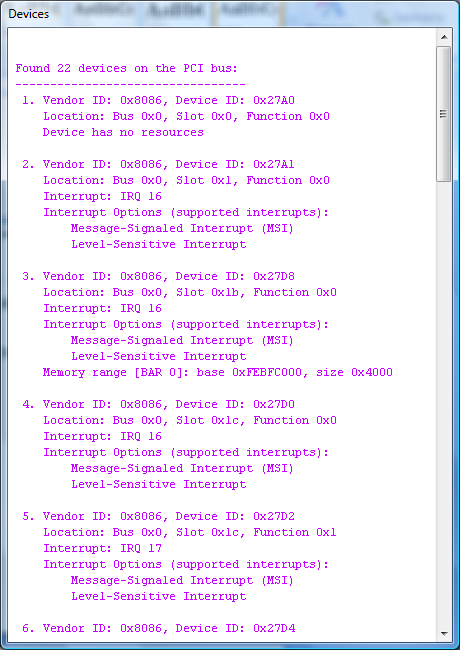Click the dashed separator line under the heading
The image size is (460, 650).
131,85
